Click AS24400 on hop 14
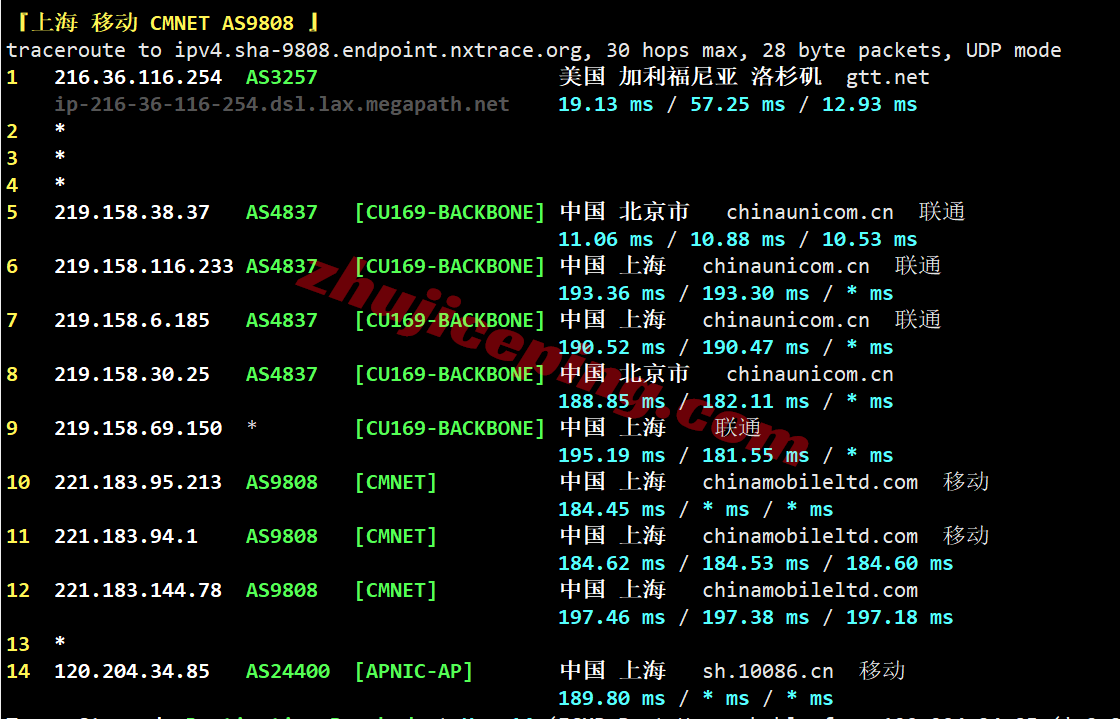This screenshot has height=719, width=1120. click(288, 671)
